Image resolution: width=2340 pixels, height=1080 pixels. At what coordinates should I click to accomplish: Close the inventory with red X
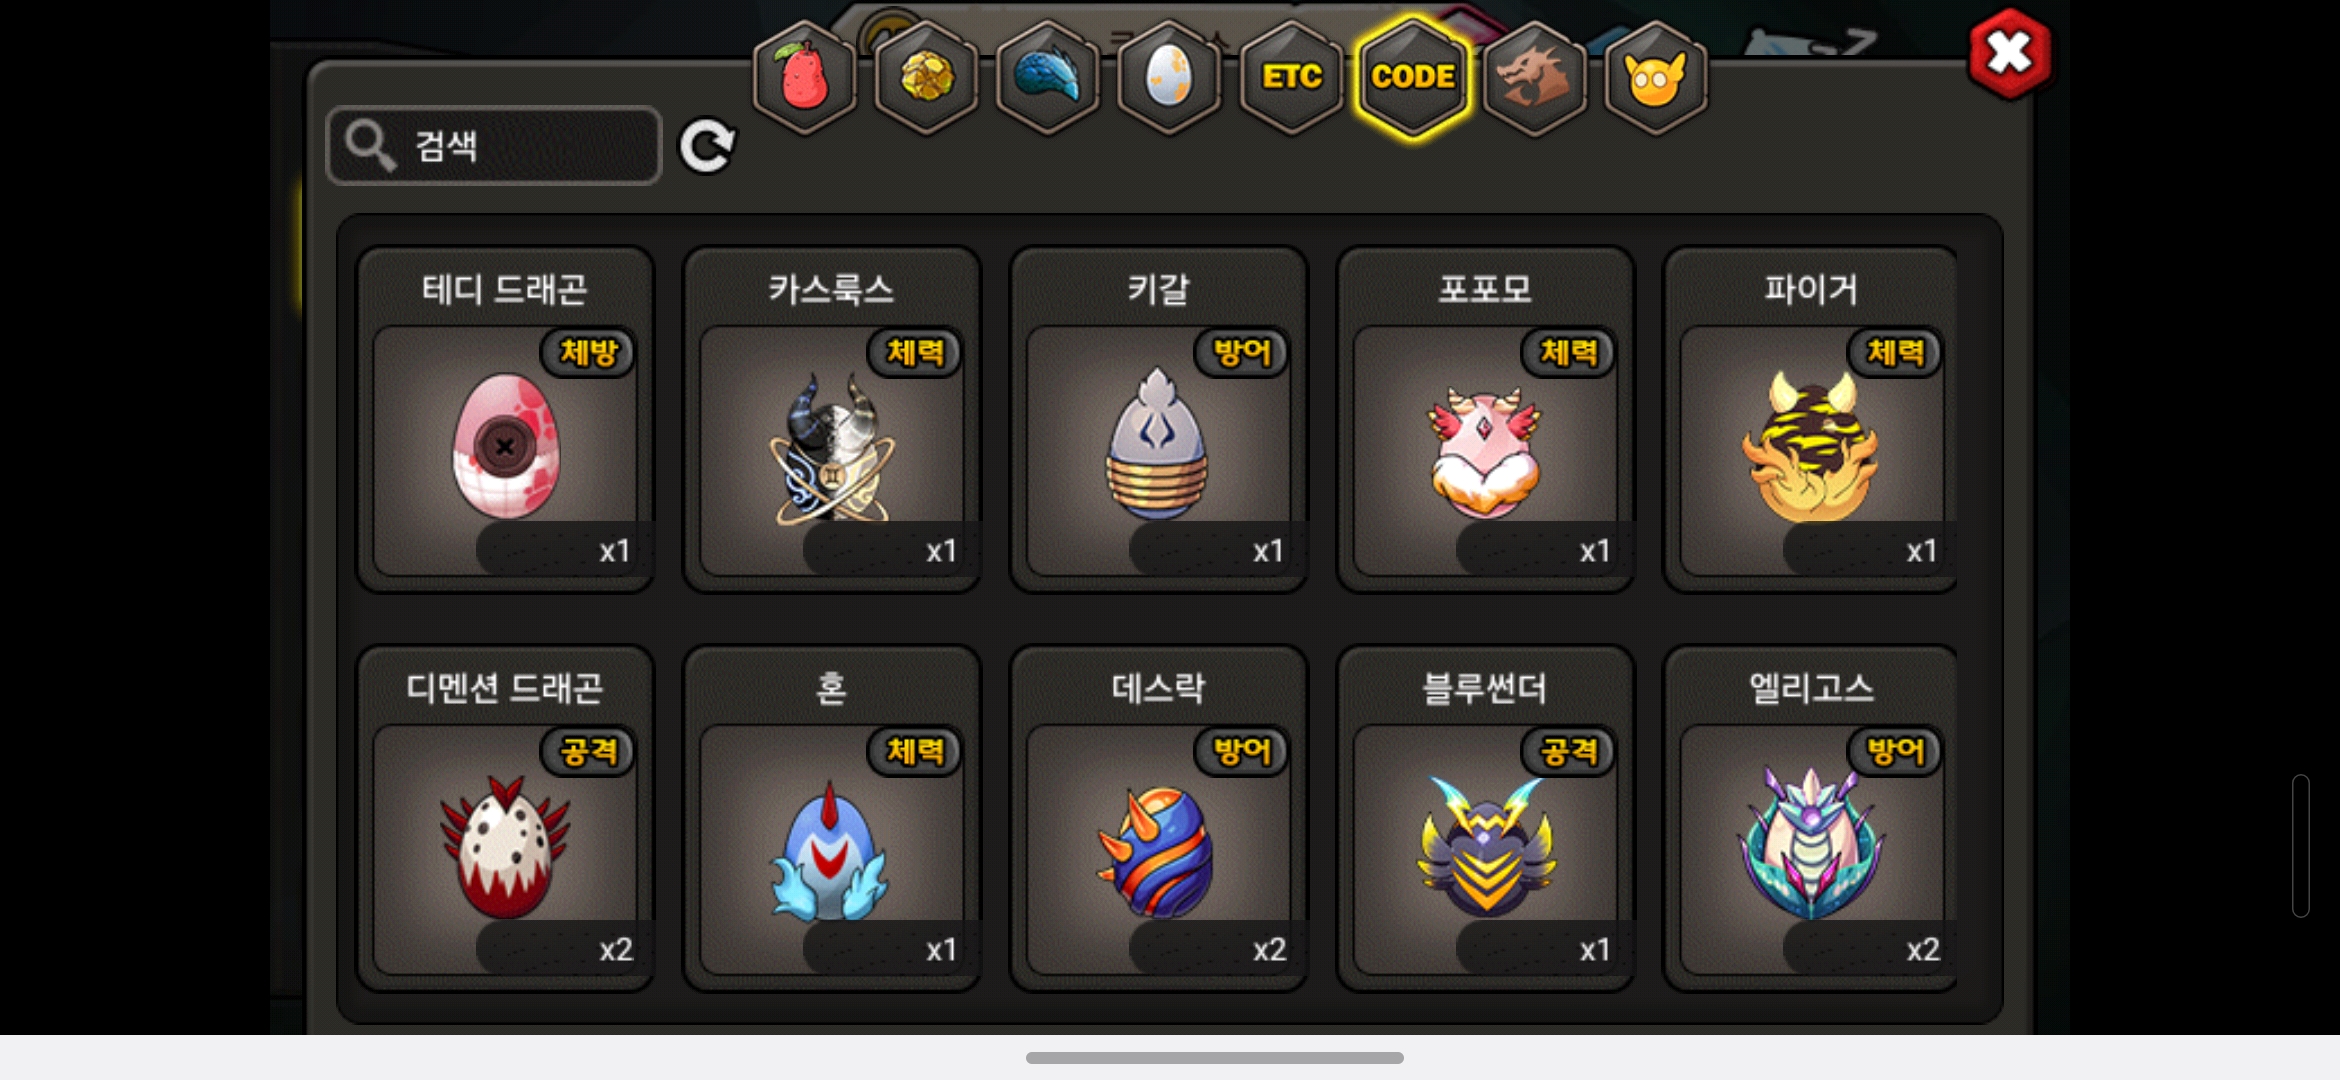(2010, 54)
